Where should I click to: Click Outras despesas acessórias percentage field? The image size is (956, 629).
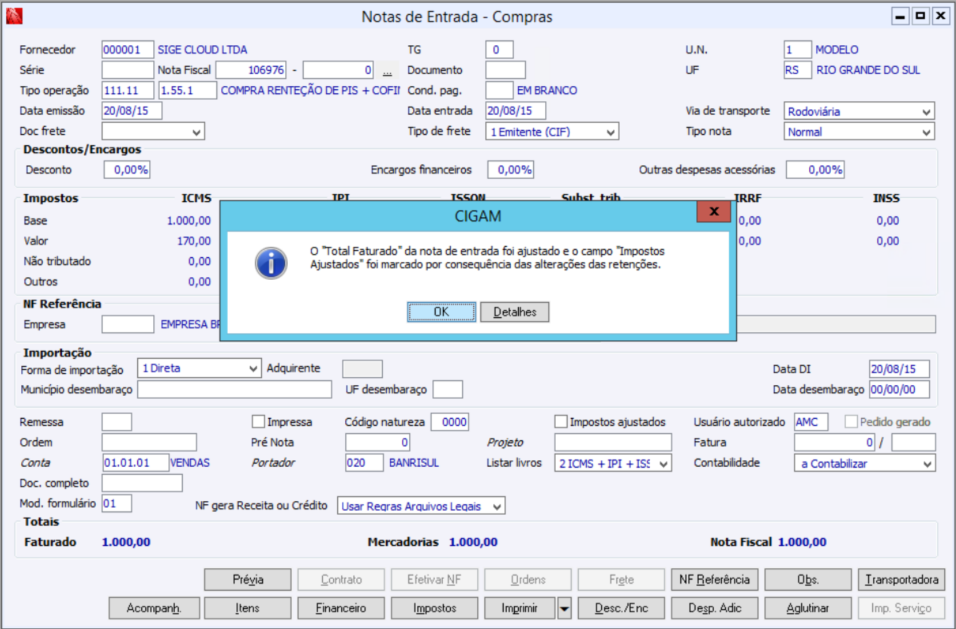pos(815,170)
